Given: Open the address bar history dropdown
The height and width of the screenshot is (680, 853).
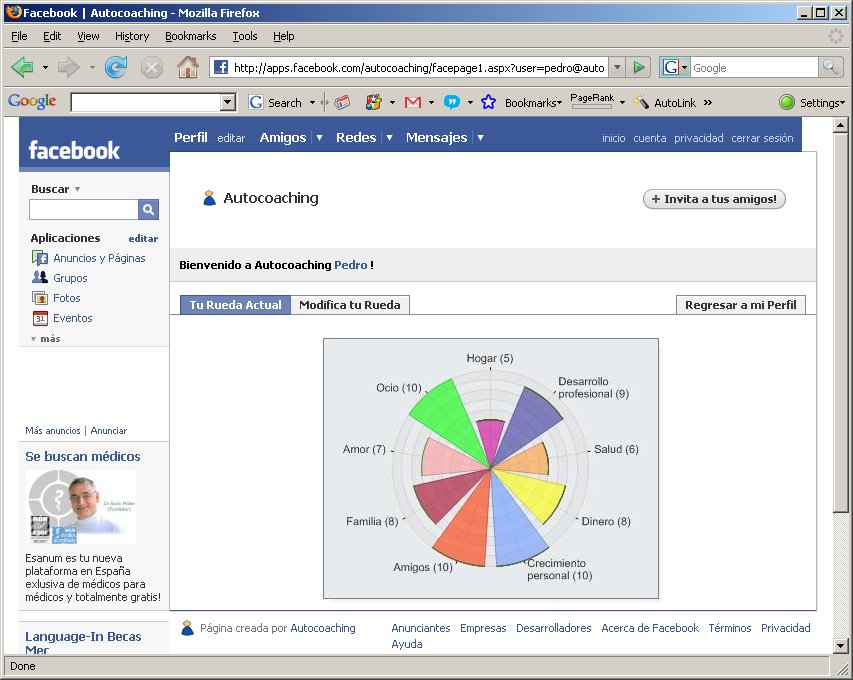Looking at the screenshot, I should point(616,68).
